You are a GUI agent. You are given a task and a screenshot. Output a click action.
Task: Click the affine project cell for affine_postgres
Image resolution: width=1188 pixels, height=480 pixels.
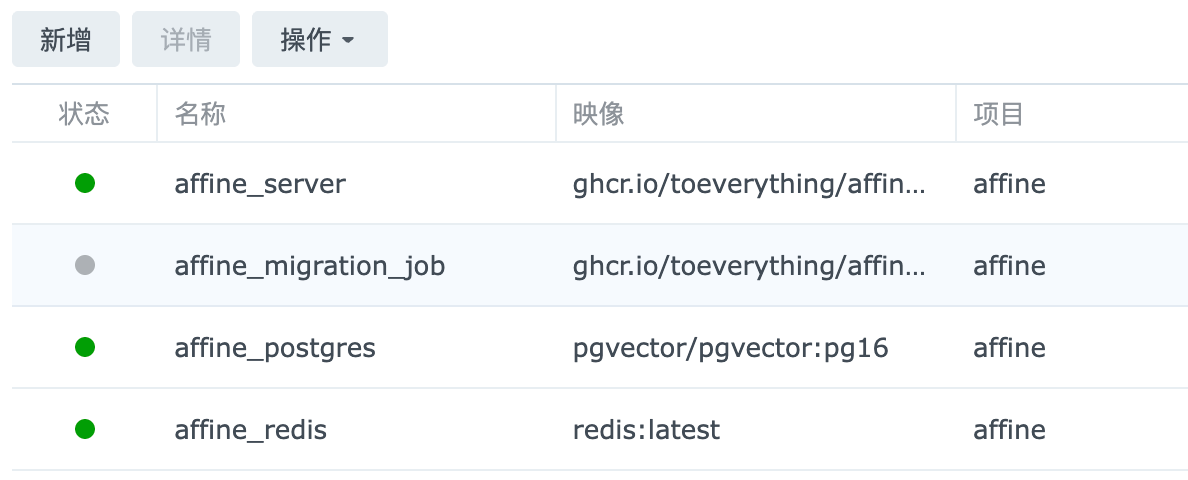[x=1009, y=348]
